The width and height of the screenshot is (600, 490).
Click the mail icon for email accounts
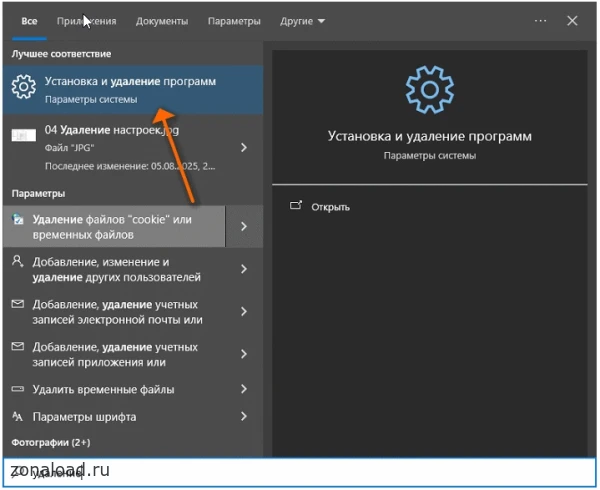point(18,304)
